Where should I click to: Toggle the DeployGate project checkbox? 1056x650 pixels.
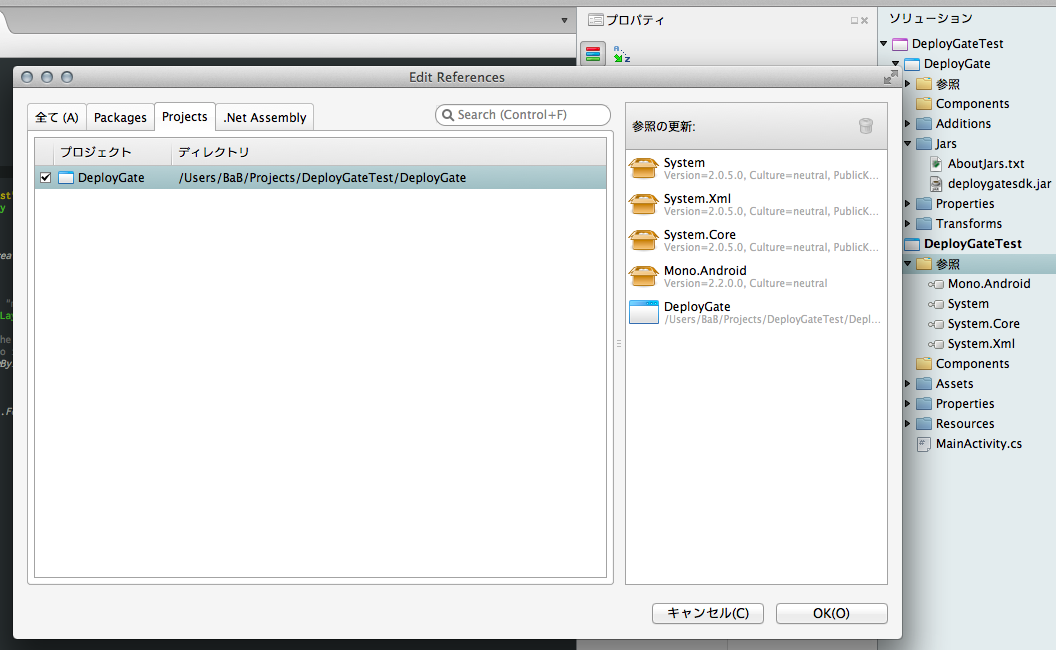[45, 178]
